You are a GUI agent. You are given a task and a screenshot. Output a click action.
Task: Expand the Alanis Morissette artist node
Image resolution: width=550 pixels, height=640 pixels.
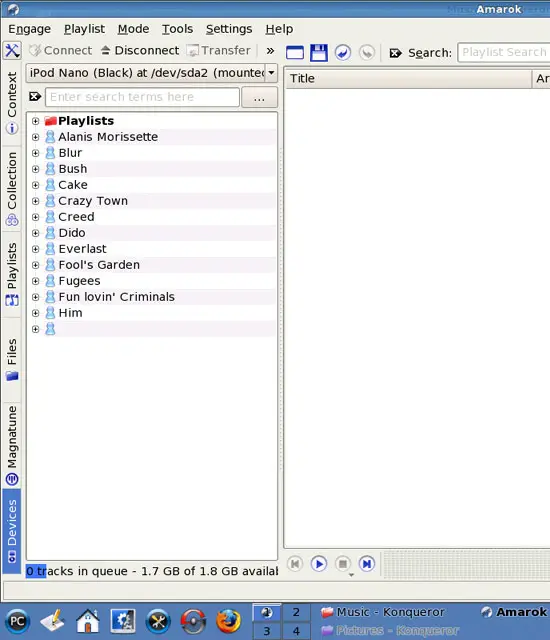(35, 137)
